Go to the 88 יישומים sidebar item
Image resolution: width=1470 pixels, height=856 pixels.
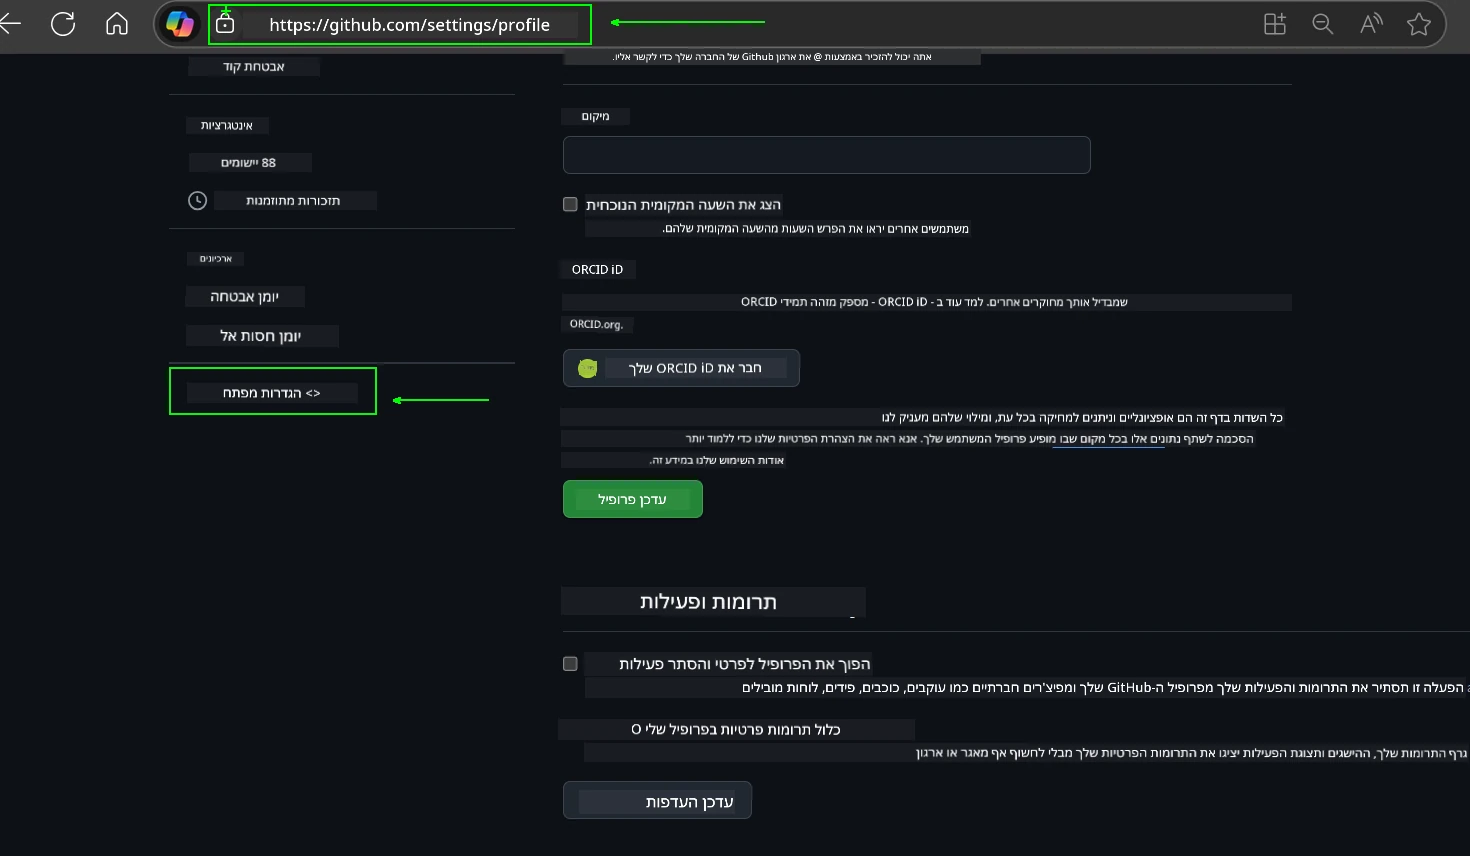249,162
